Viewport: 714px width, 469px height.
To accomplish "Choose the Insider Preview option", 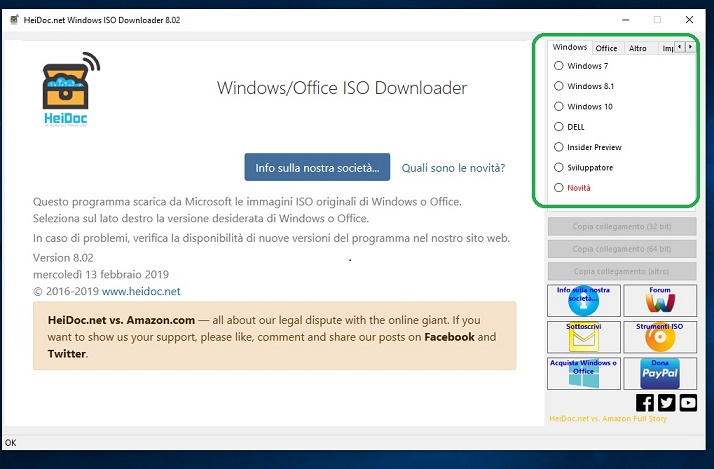I will tap(558, 147).
